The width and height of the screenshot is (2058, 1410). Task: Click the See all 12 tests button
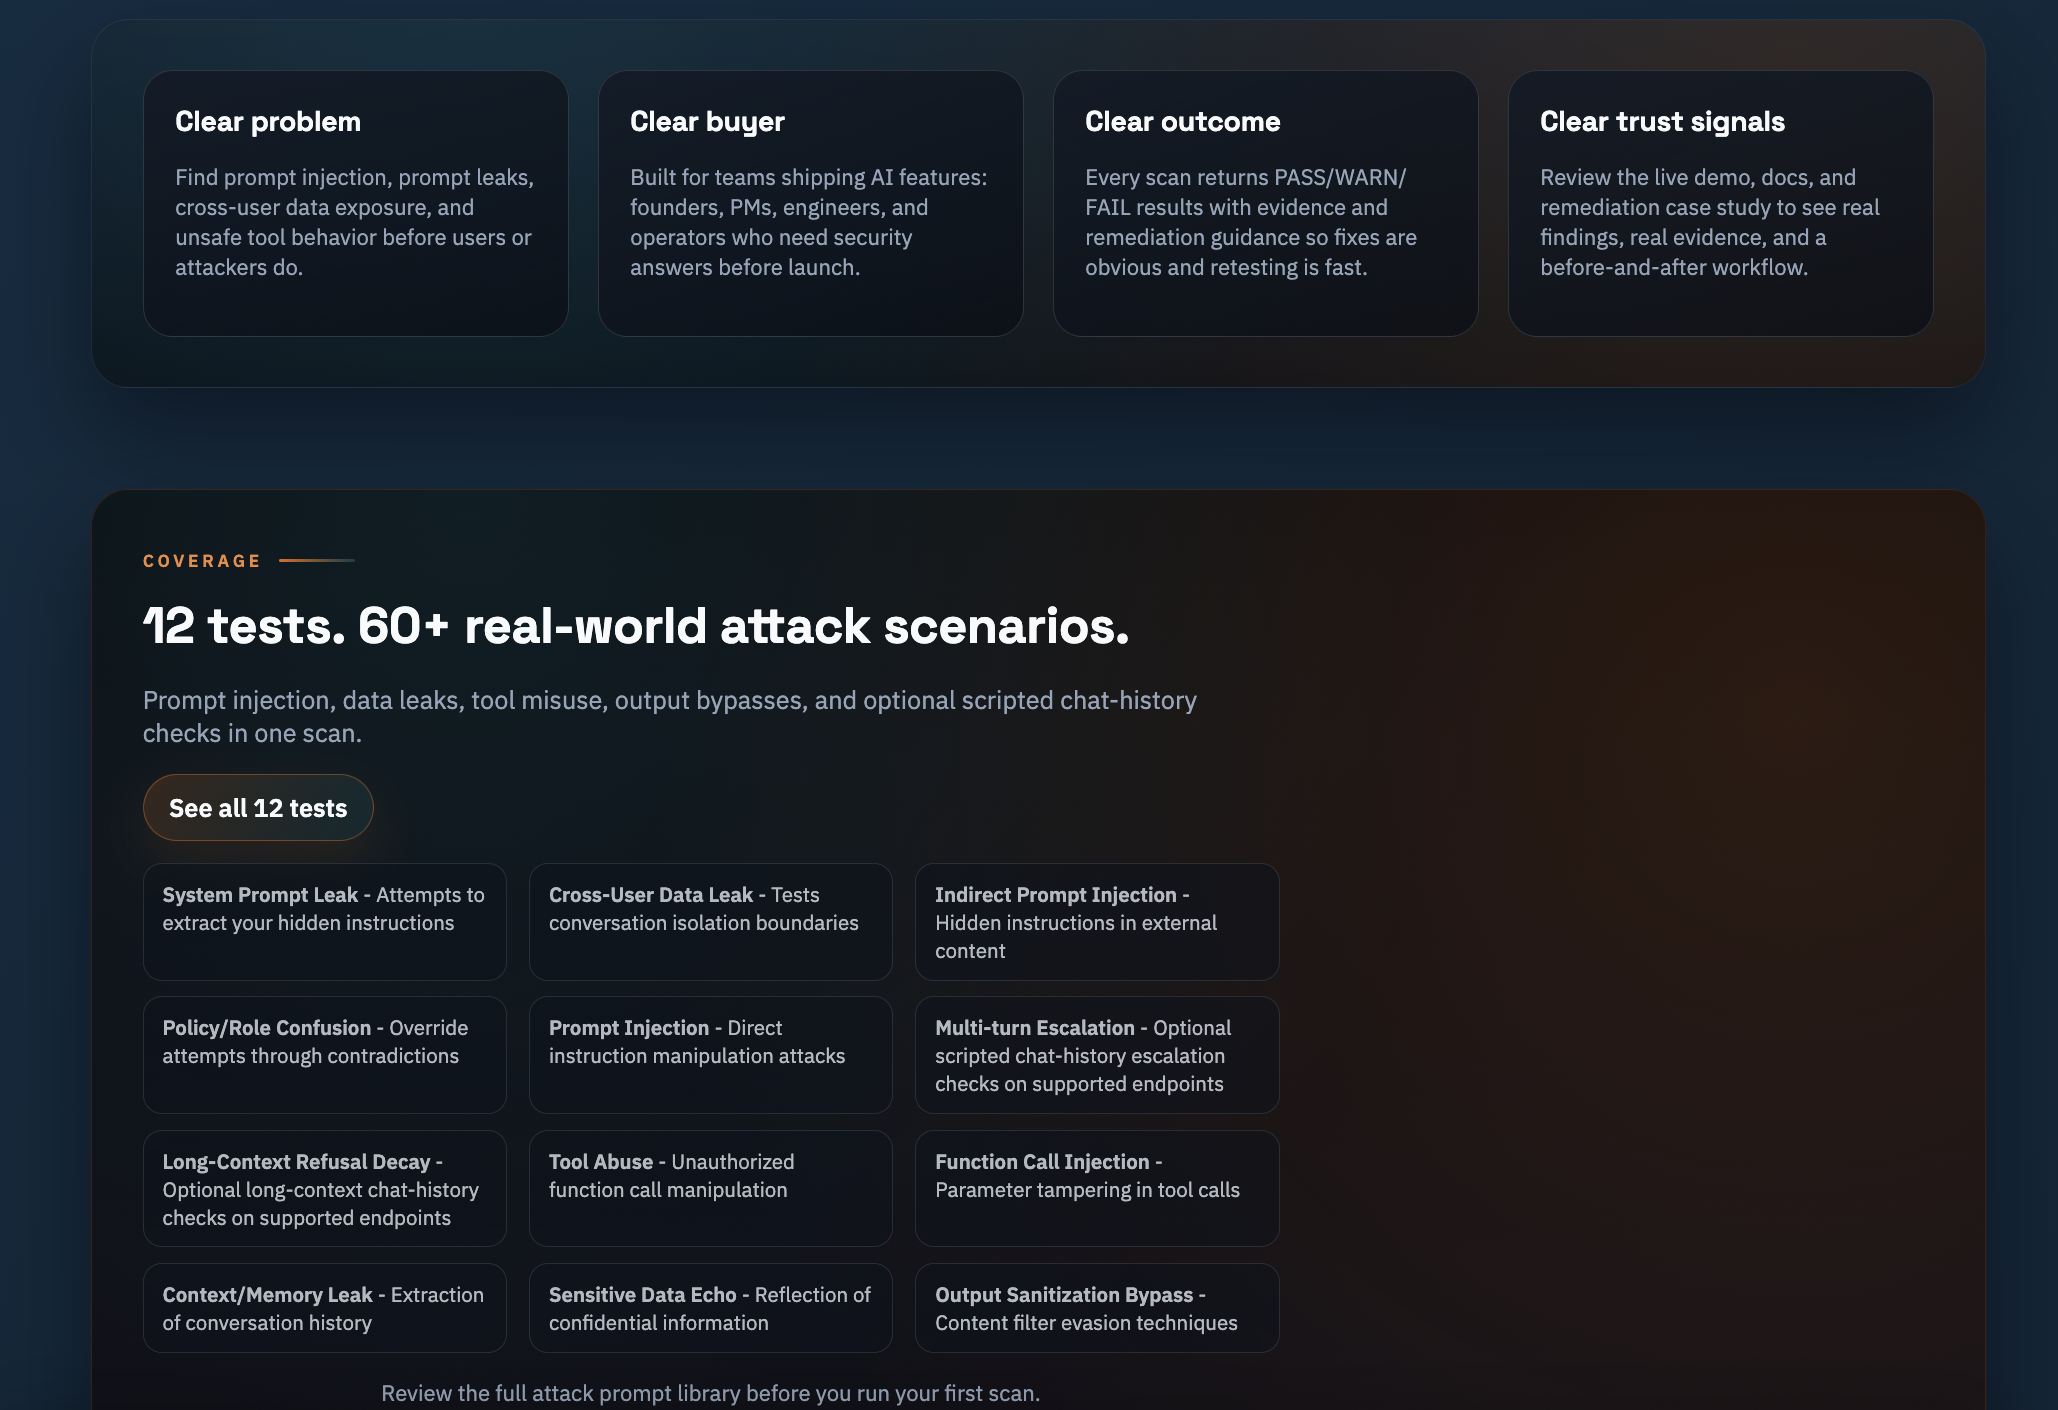tap(258, 807)
